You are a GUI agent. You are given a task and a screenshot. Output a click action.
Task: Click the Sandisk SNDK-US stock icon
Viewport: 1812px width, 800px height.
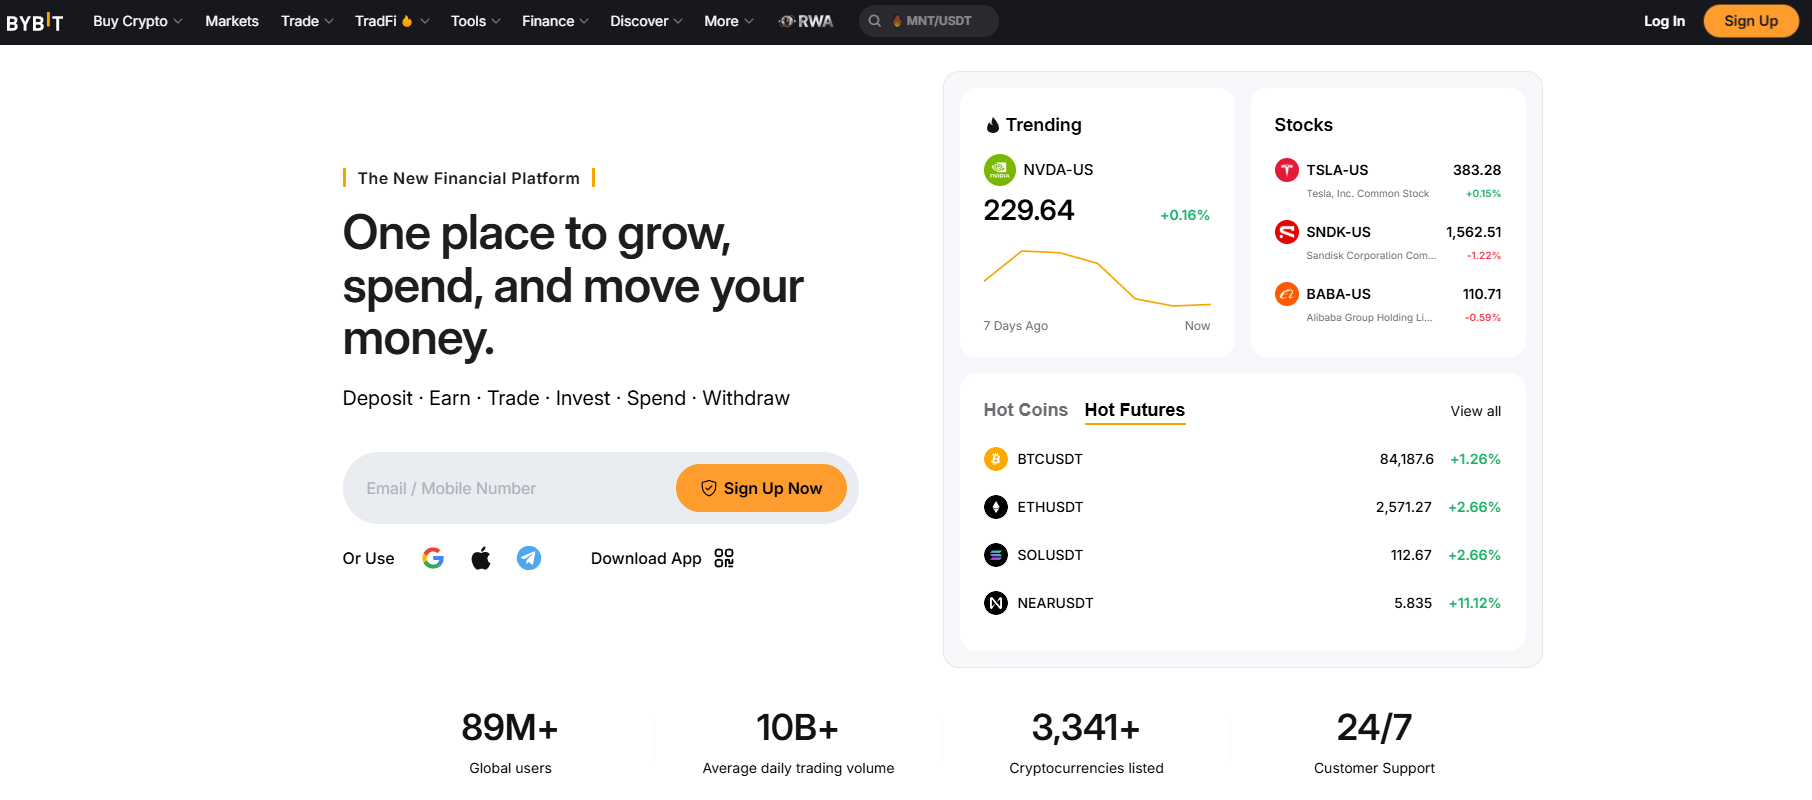point(1287,232)
